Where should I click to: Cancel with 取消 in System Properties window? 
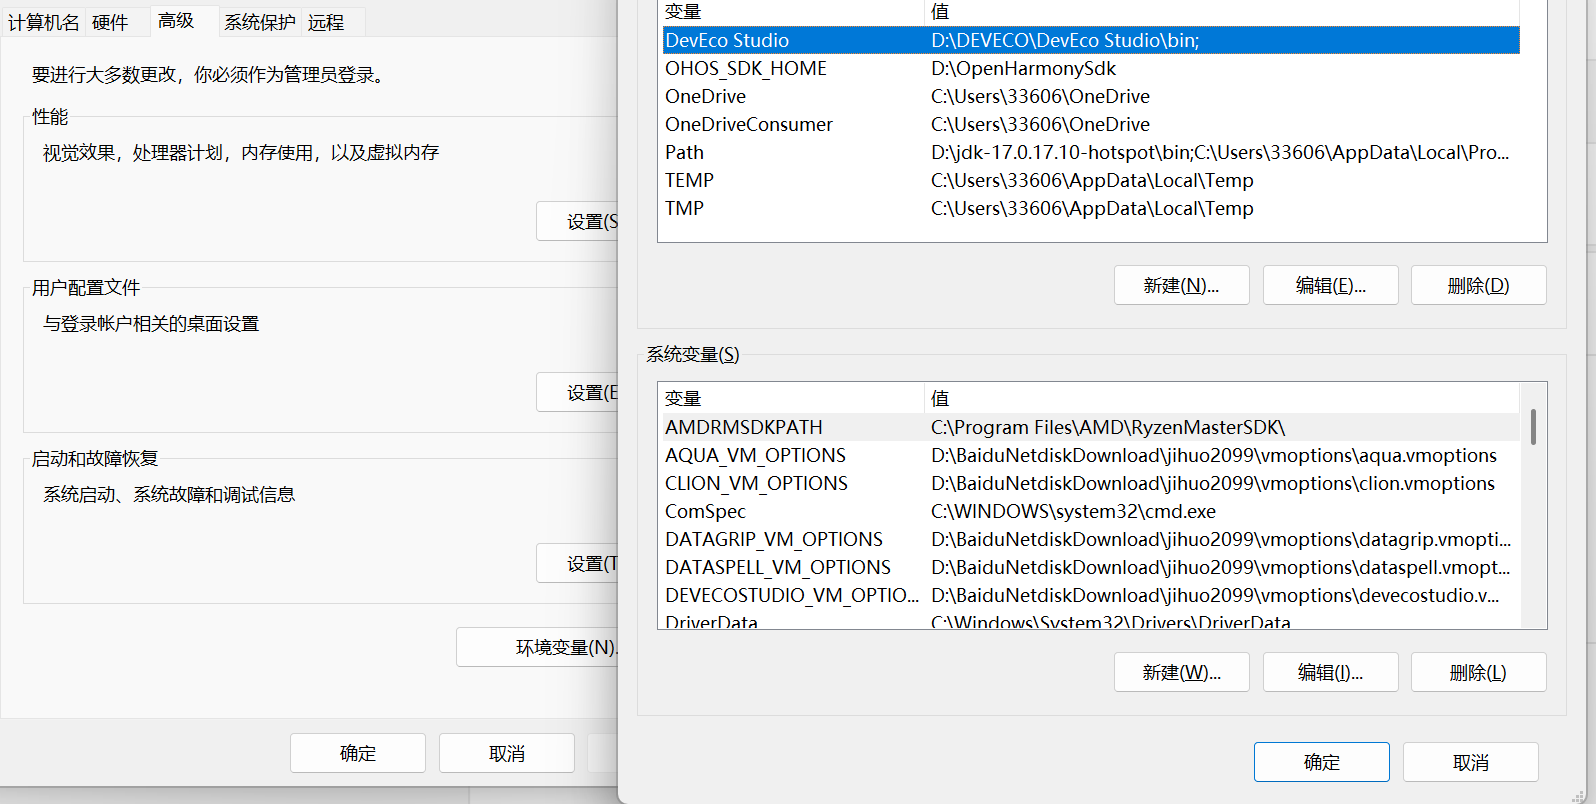507,753
